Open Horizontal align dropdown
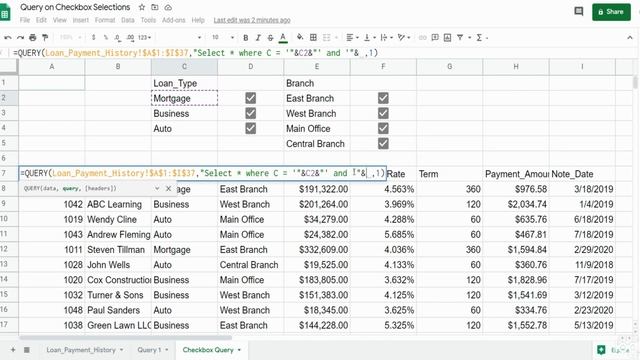The width and height of the screenshot is (640, 360). [352, 38]
